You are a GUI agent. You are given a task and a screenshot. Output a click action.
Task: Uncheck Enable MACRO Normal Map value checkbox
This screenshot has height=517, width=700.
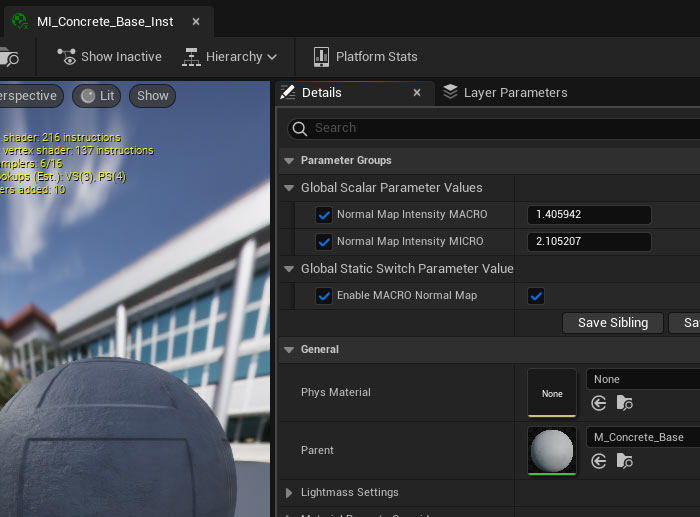[x=536, y=296]
